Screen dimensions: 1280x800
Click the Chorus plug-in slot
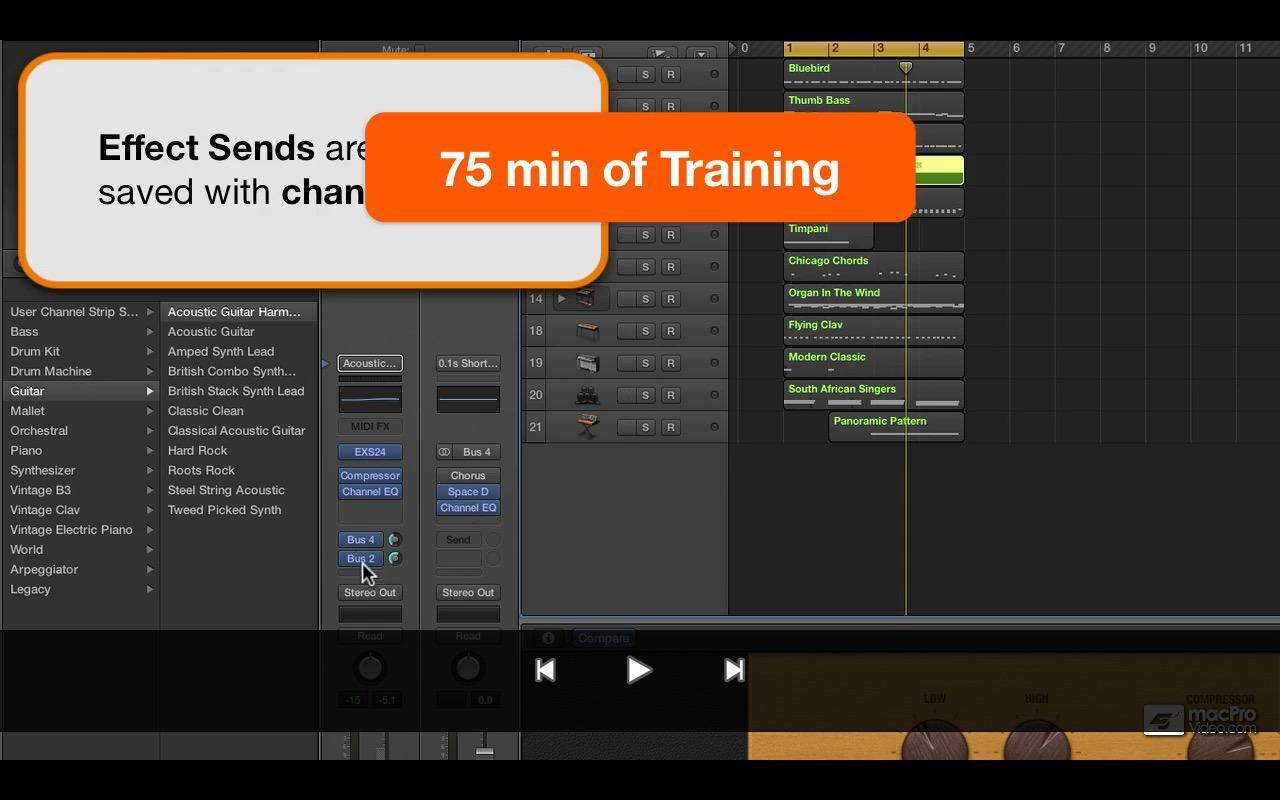coord(468,476)
